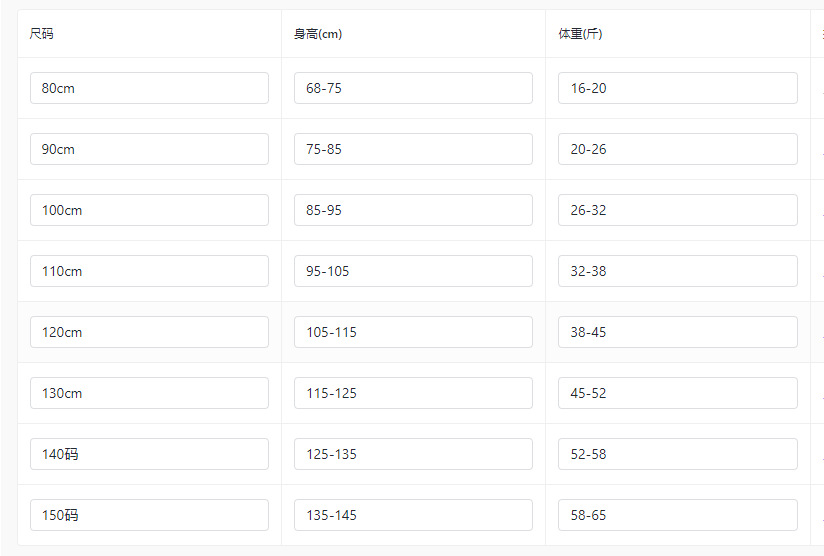The height and width of the screenshot is (556, 824).
Task: Click the height input showing 75-85
Action: point(413,149)
